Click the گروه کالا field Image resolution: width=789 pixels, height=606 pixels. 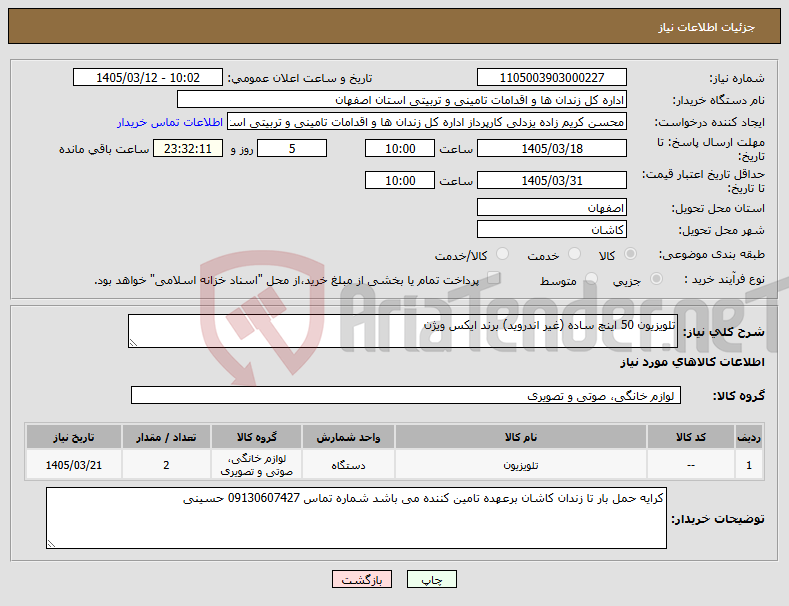[x=406, y=396]
